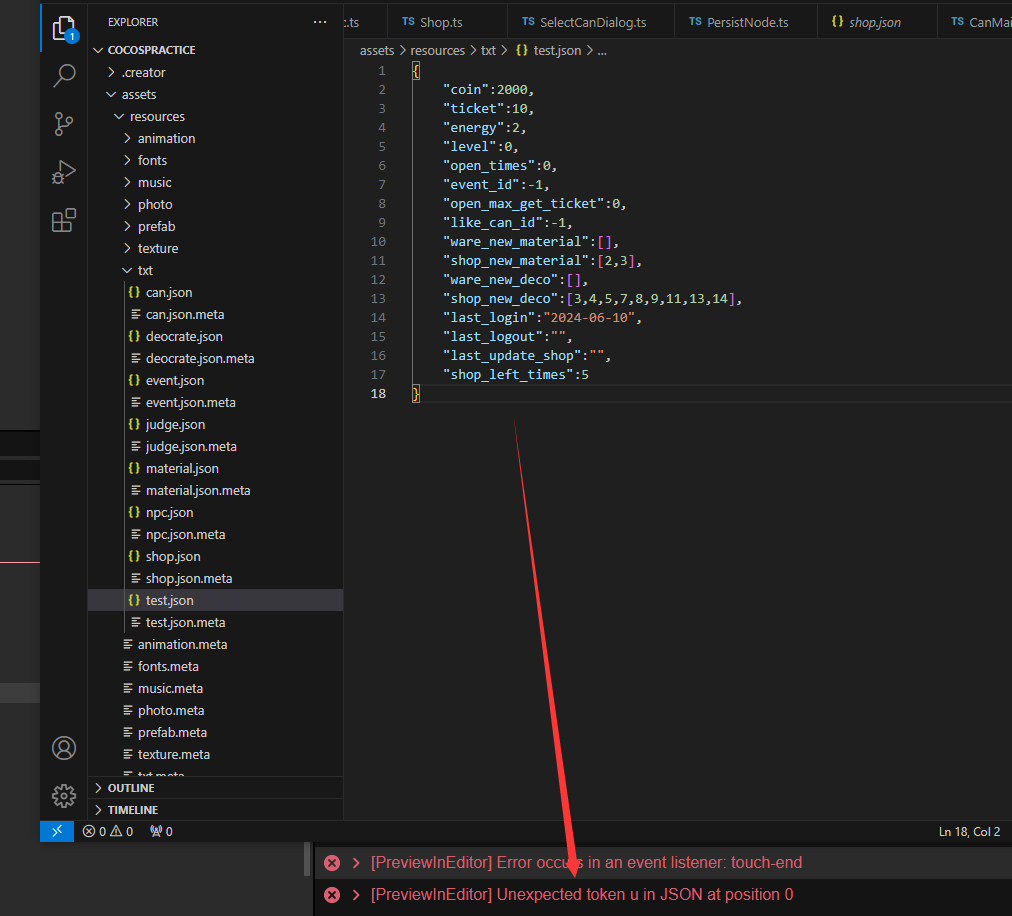Click the ports forwarded status indicator
This screenshot has width=1012, height=916.
click(161, 831)
